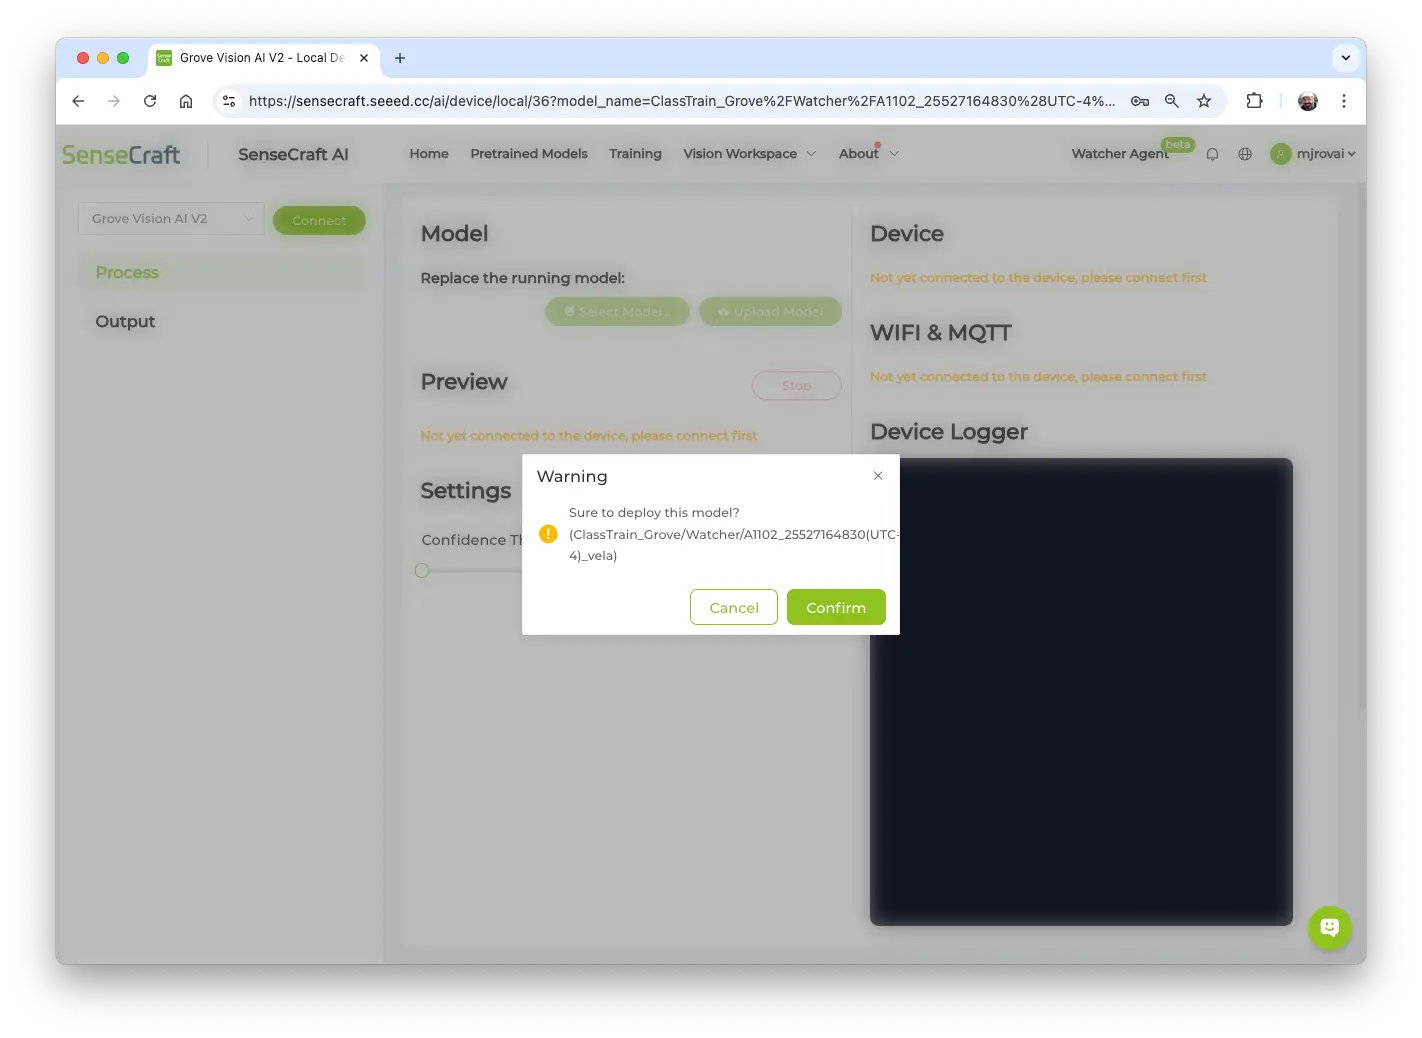This screenshot has width=1422, height=1038.
Task: Click the notification bell icon
Action: pos(1212,154)
